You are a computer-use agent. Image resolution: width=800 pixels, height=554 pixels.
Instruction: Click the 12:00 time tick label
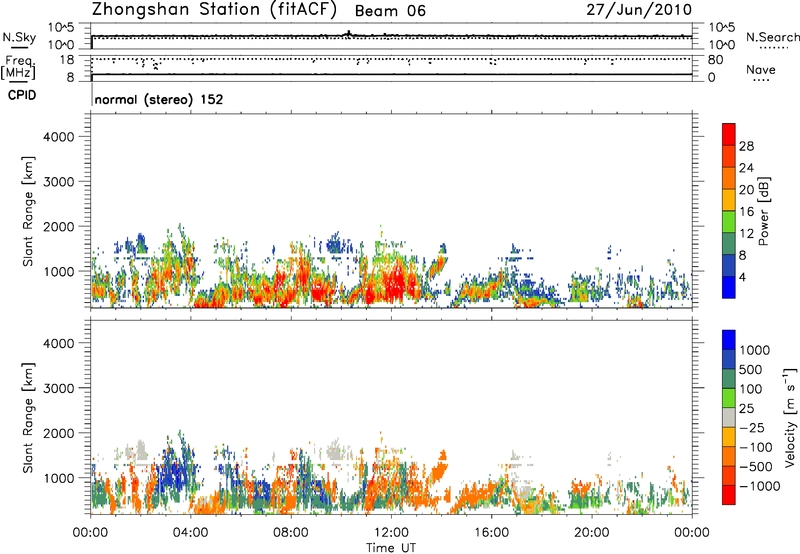391,533
